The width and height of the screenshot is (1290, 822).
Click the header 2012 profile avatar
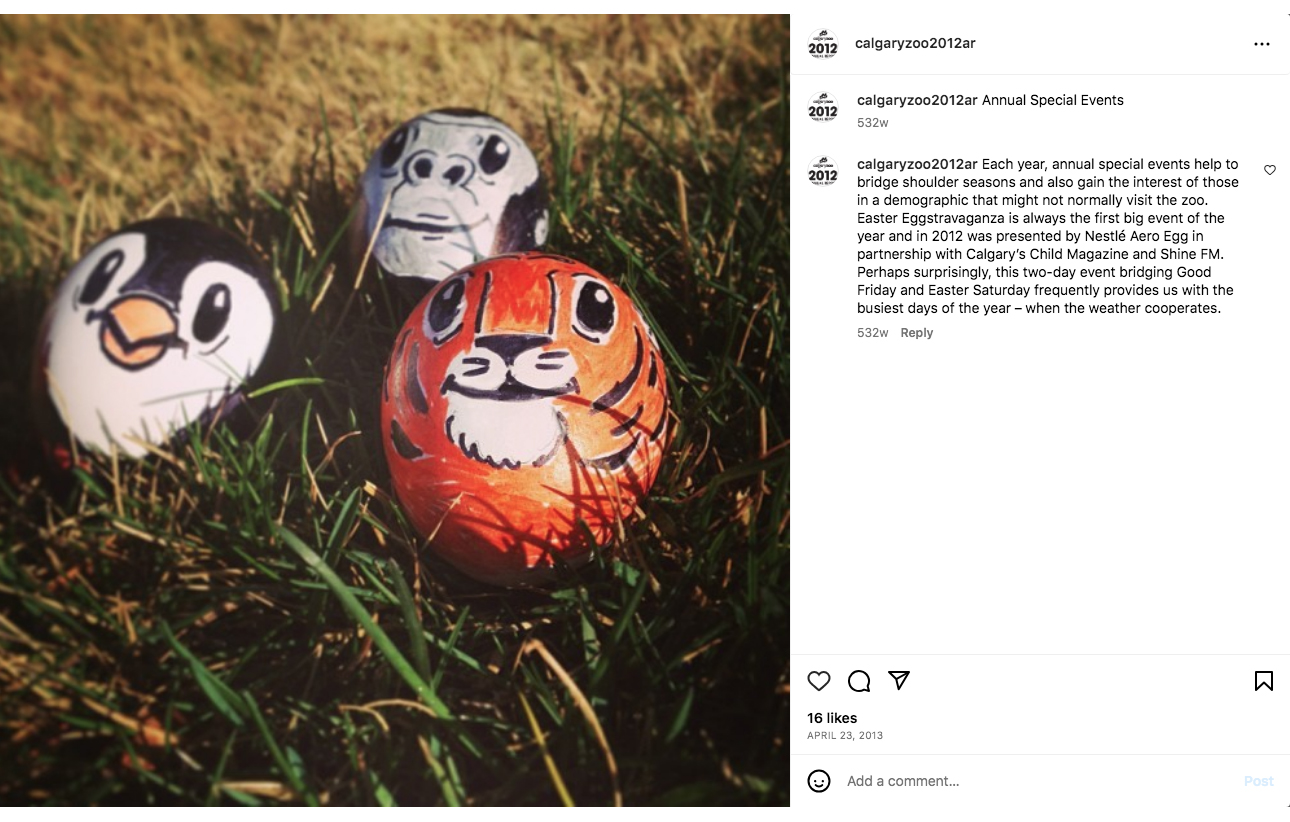(823, 44)
